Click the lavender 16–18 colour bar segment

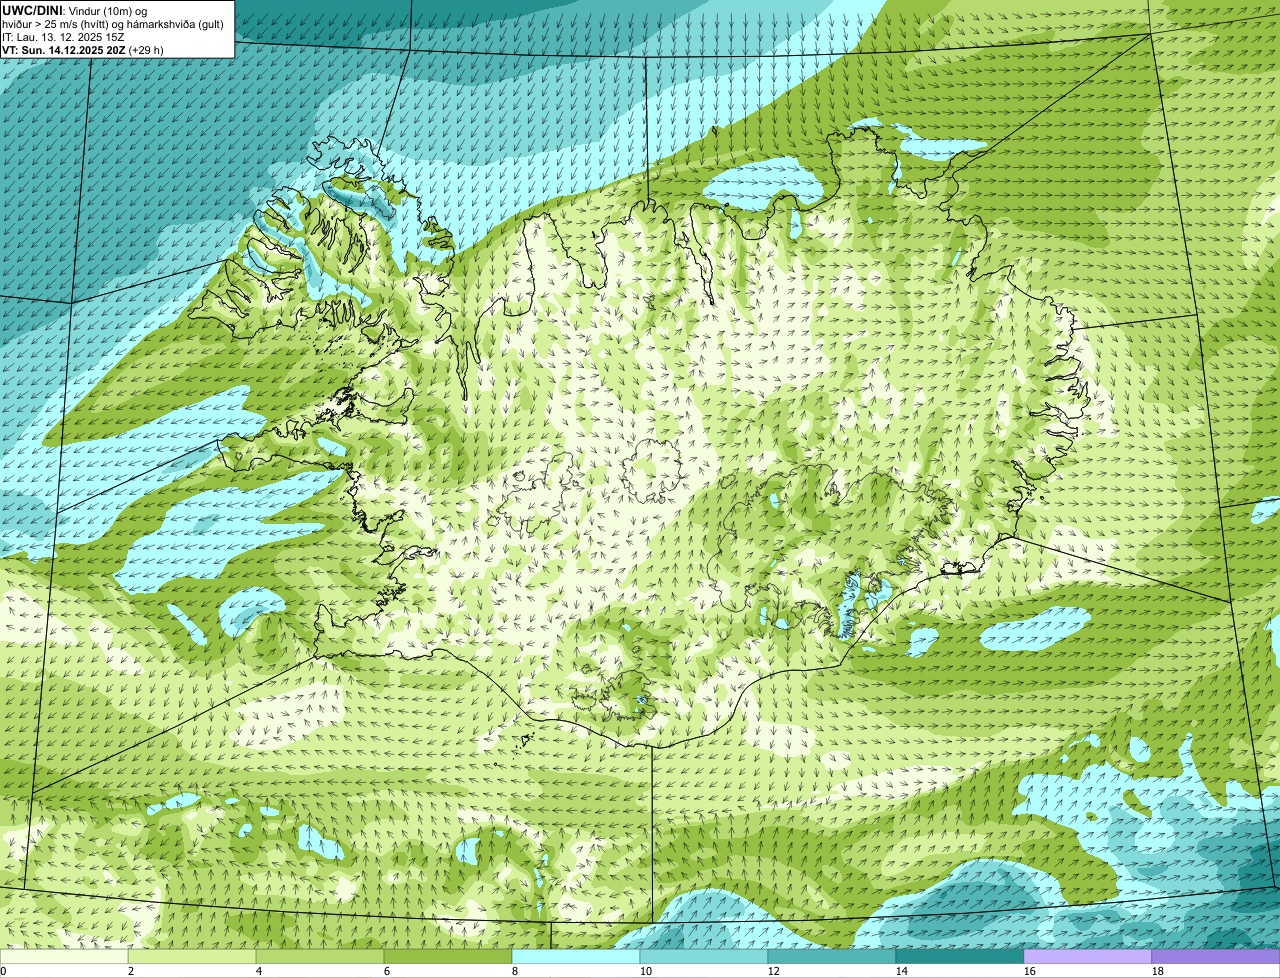point(1088,956)
